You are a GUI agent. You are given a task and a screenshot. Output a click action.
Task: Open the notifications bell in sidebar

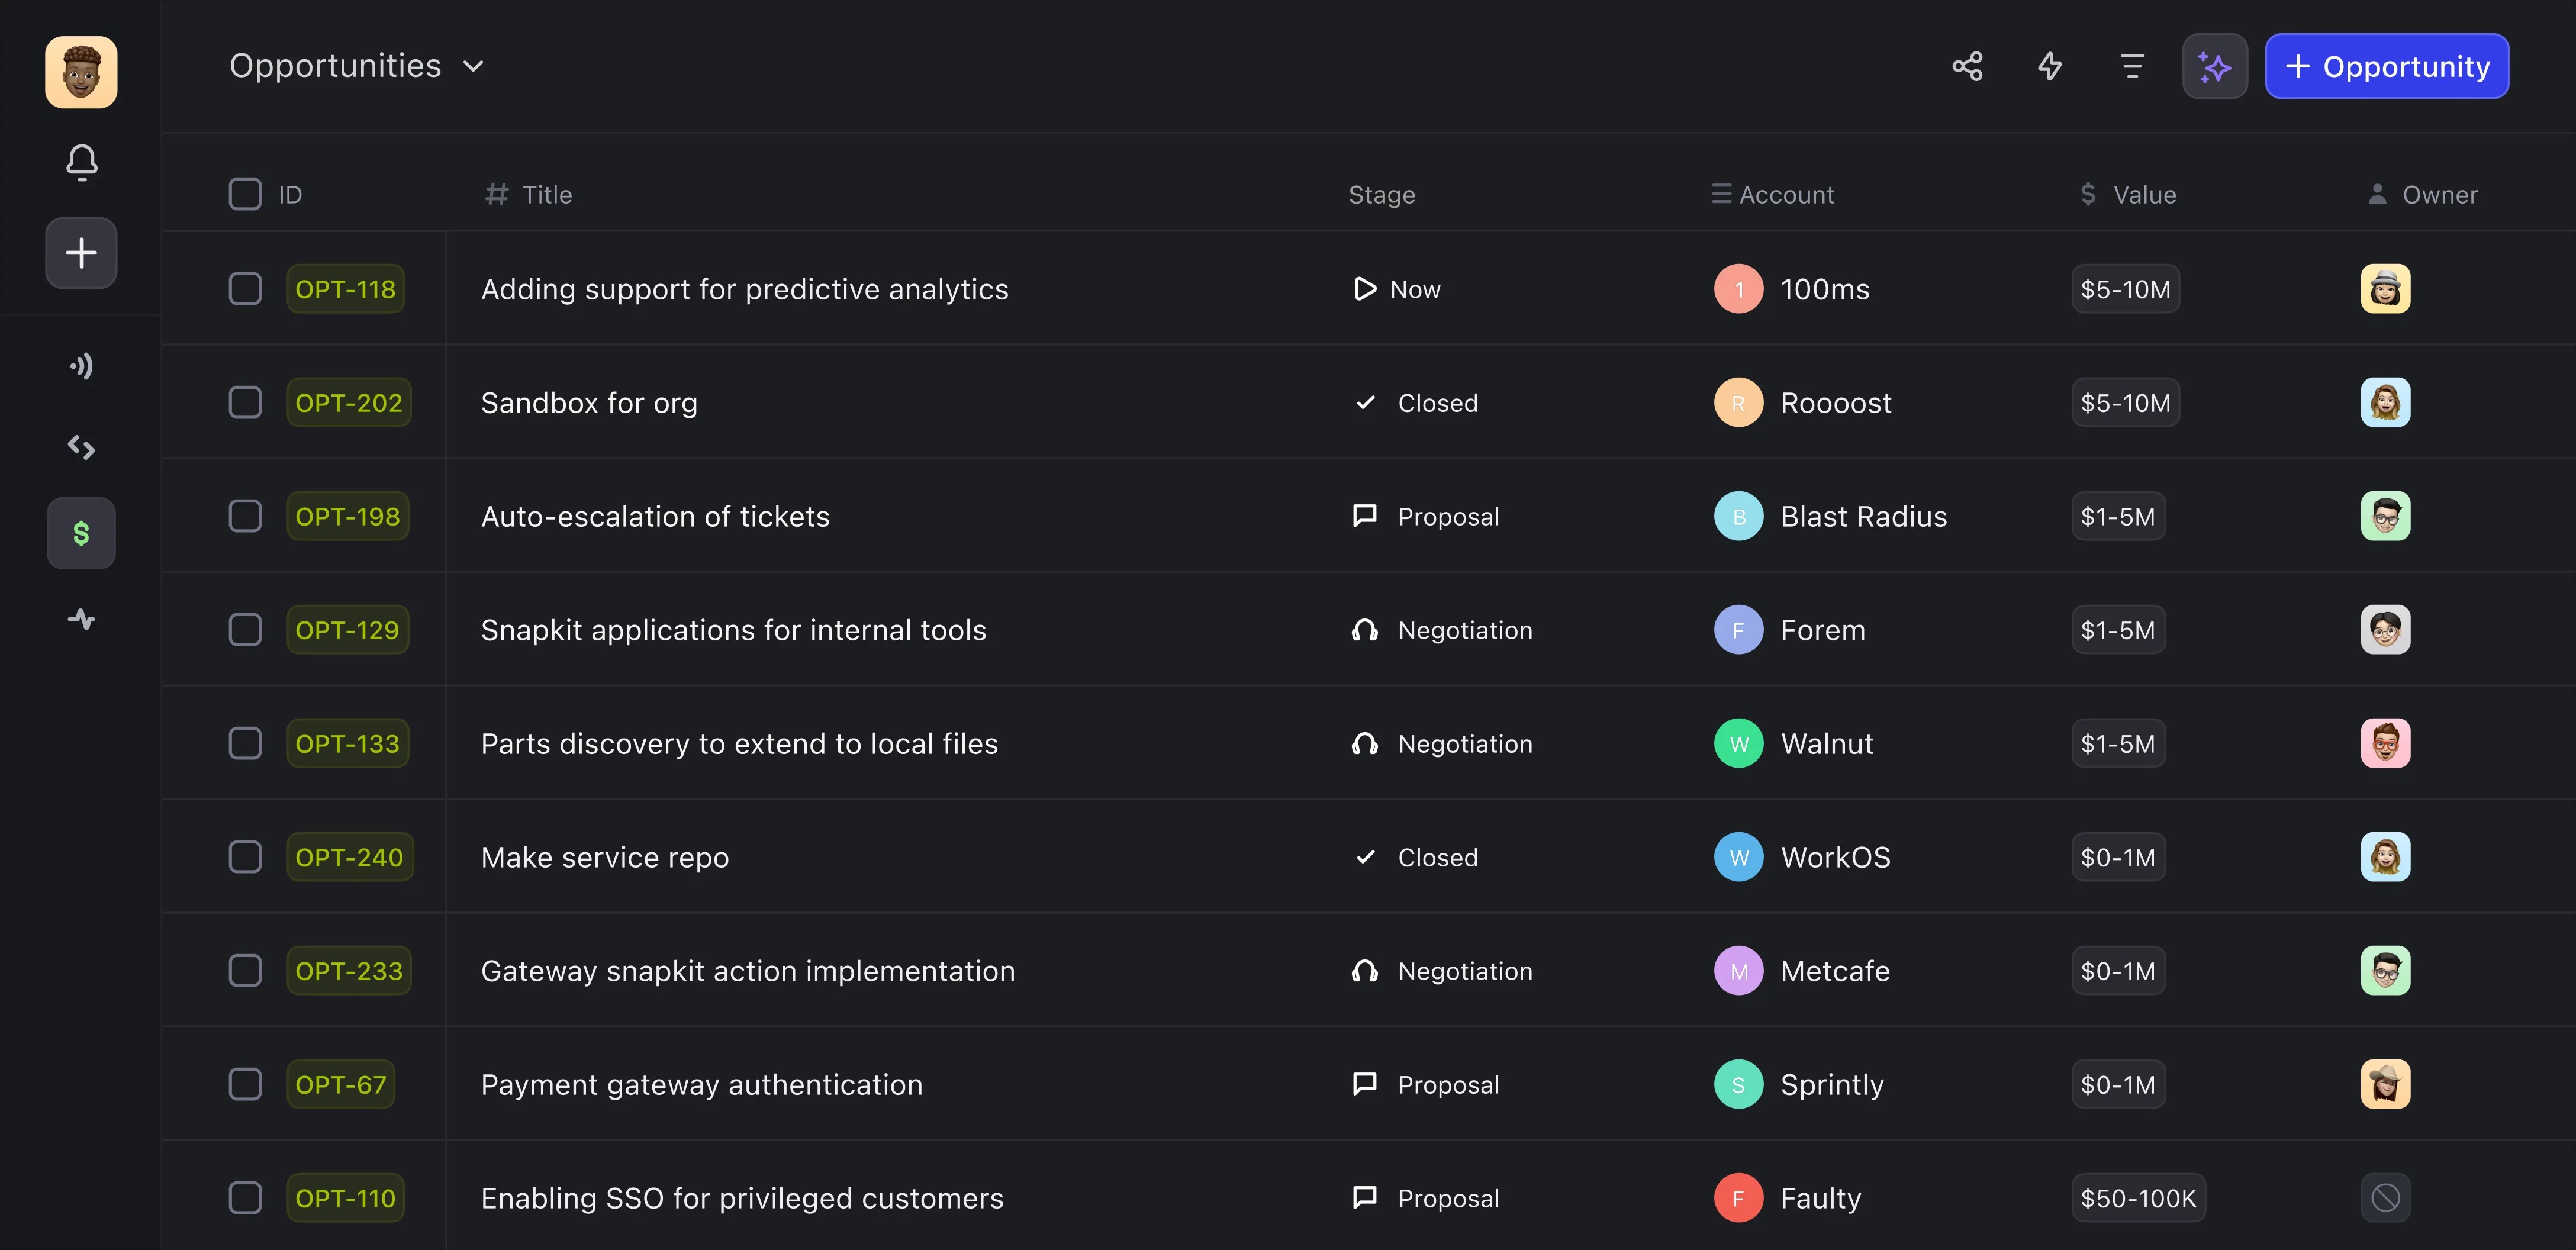[x=81, y=162]
